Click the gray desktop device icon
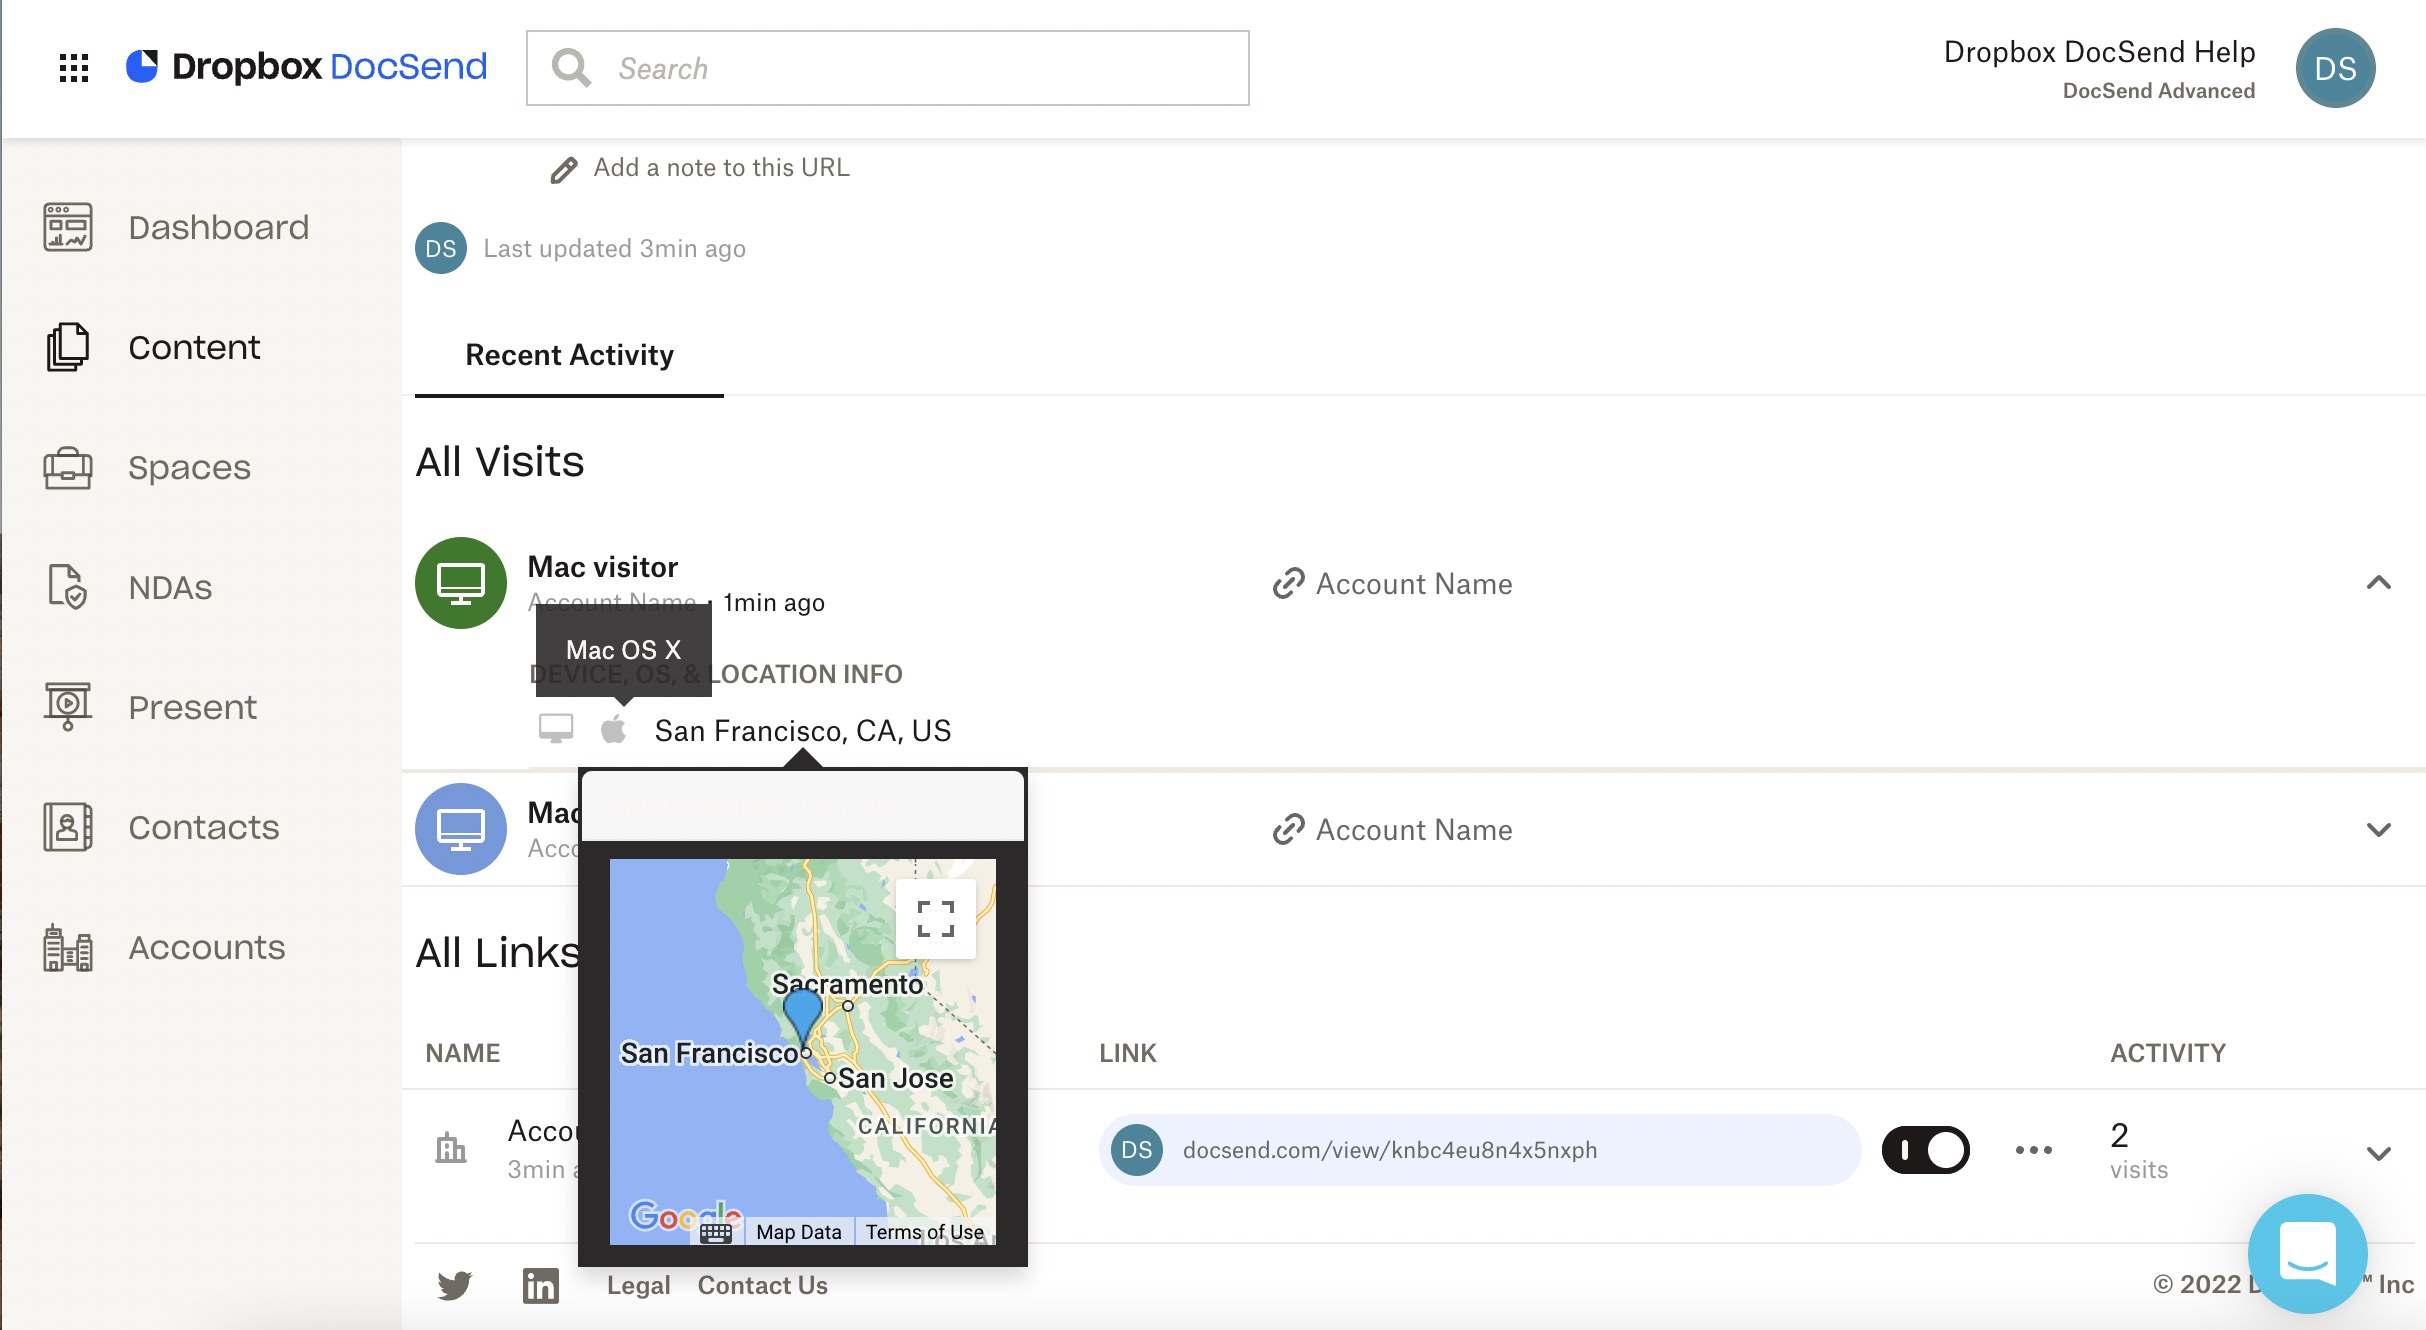Image resolution: width=2426 pixels, height=1330 pixels. coord(556,729)
